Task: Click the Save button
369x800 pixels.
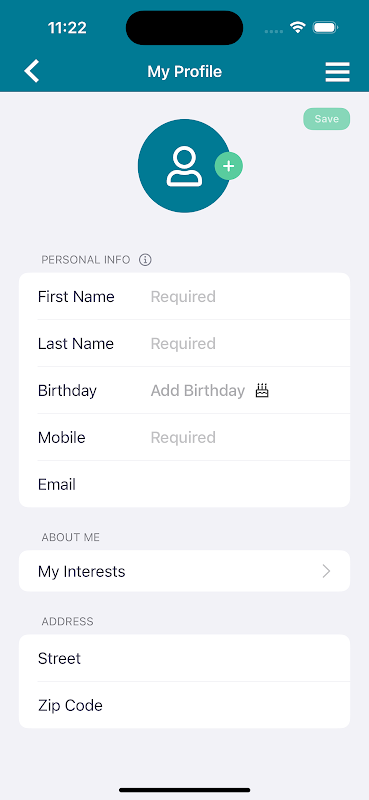Action: (327, 119)
